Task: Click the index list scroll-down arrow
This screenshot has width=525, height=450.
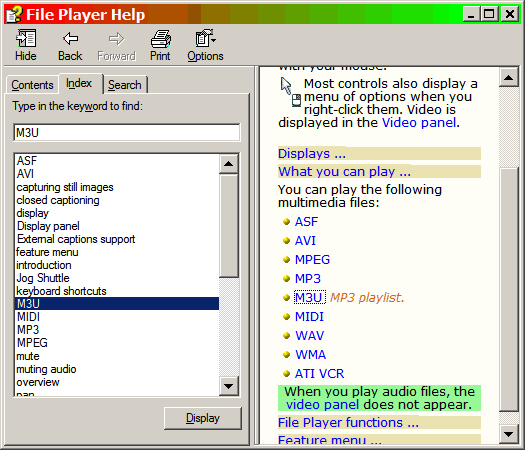Action: pyautogui.click(x=229, y=386)
